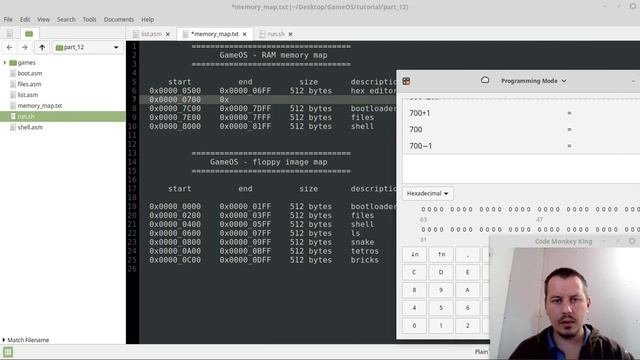
Task: Open the Programming Mode dropdown
Action: pyautogui.click(x=533, y=81)
